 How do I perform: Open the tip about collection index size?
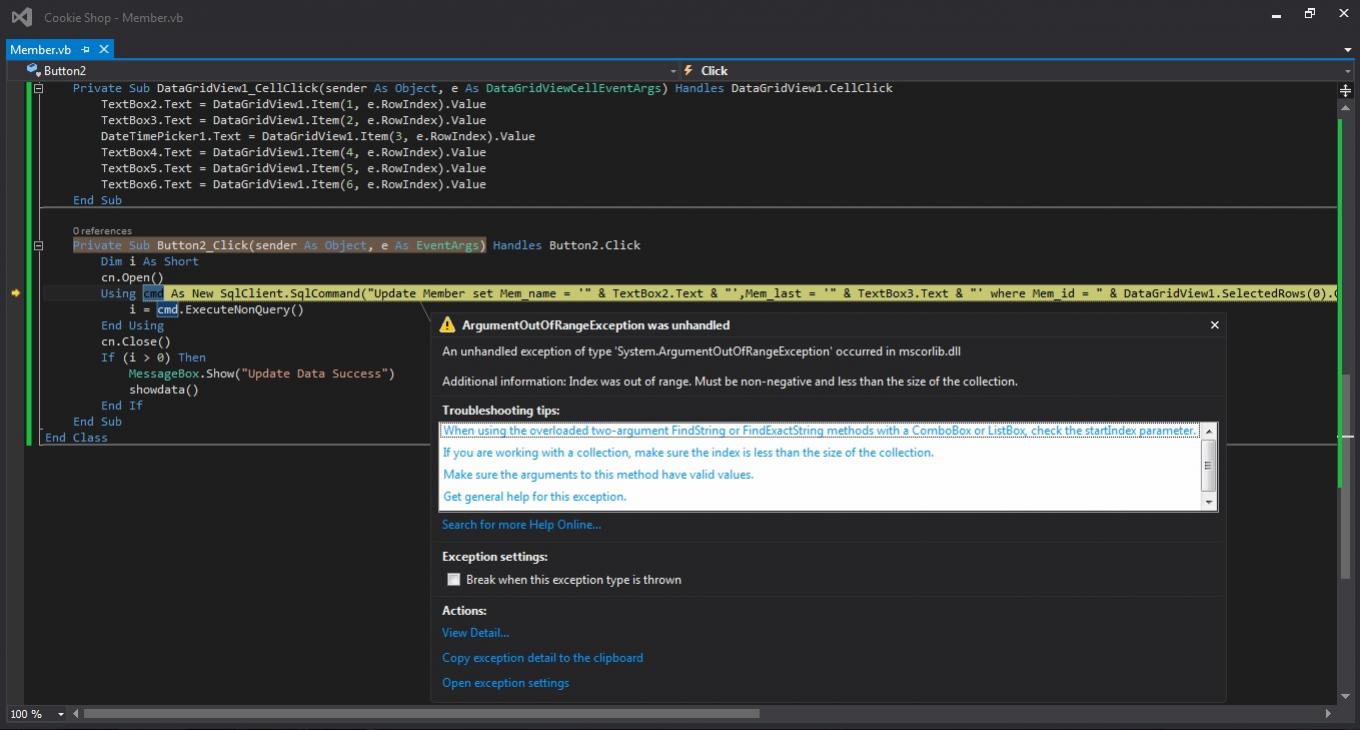coord(688,452)
